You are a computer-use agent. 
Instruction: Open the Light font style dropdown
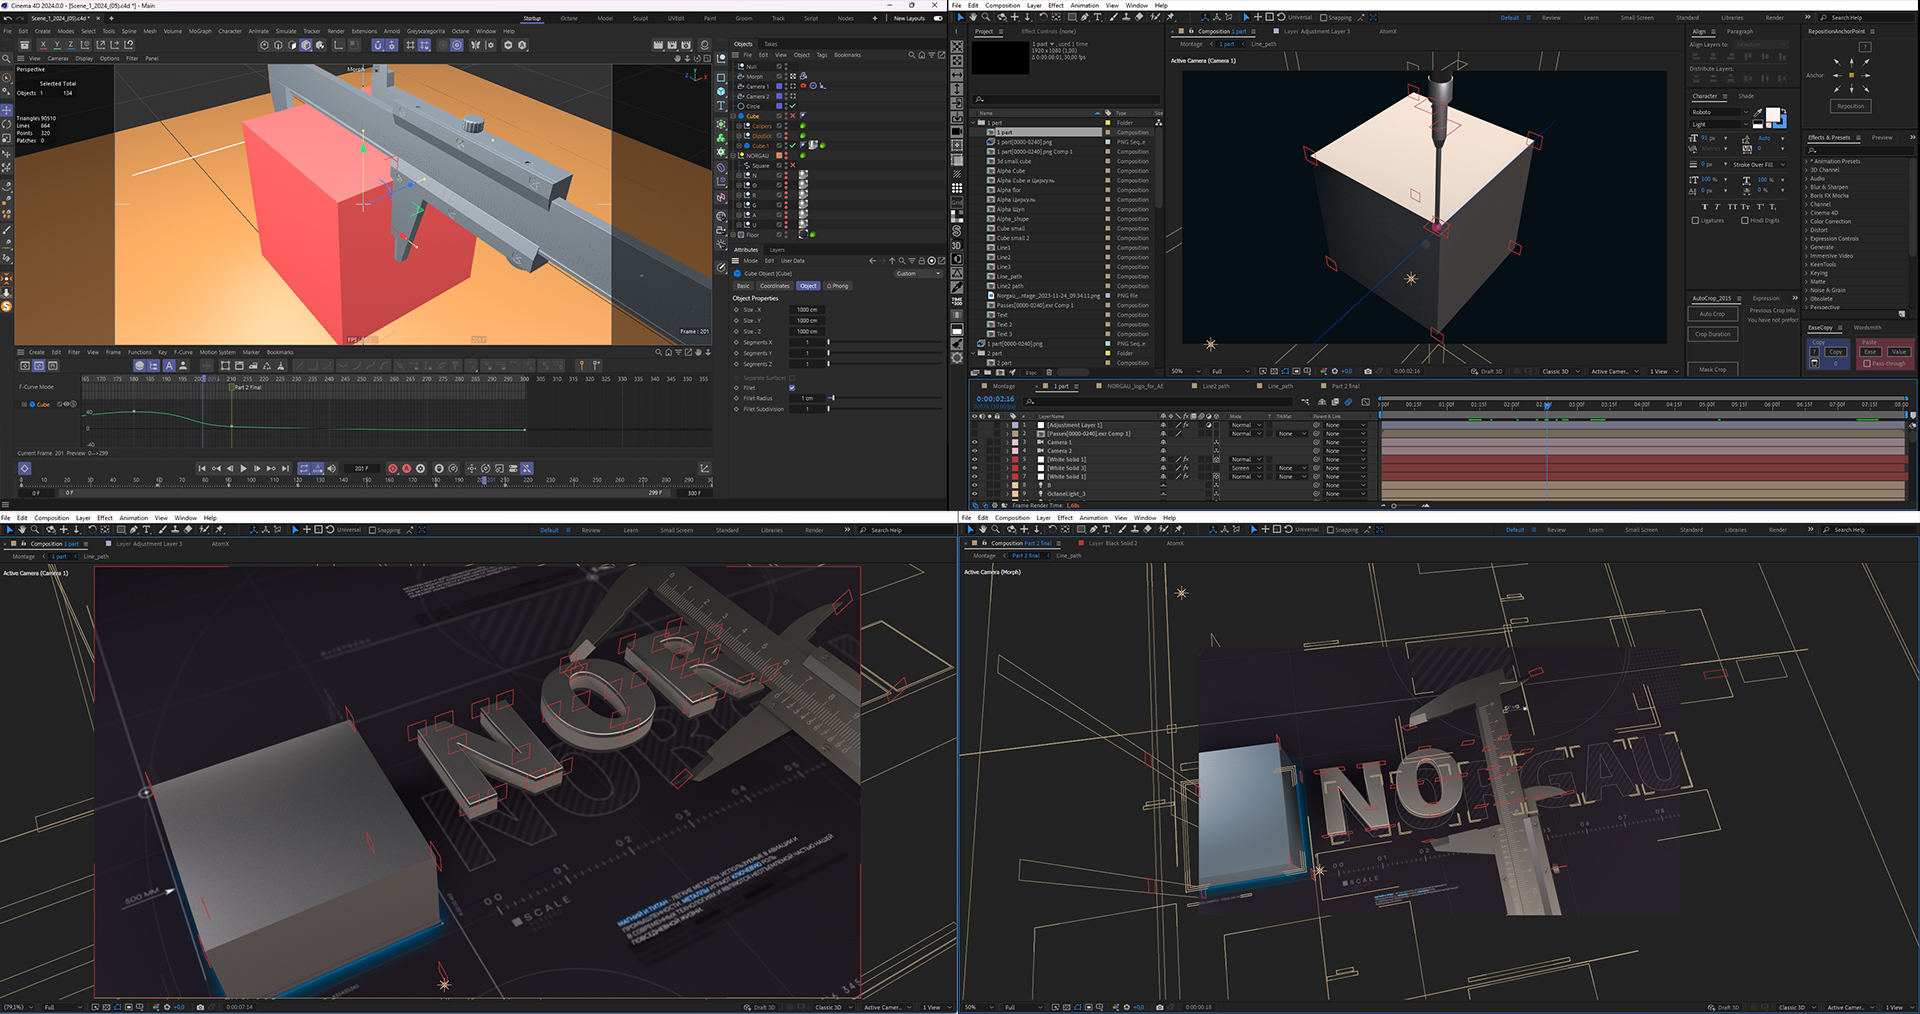[1720, 124]
